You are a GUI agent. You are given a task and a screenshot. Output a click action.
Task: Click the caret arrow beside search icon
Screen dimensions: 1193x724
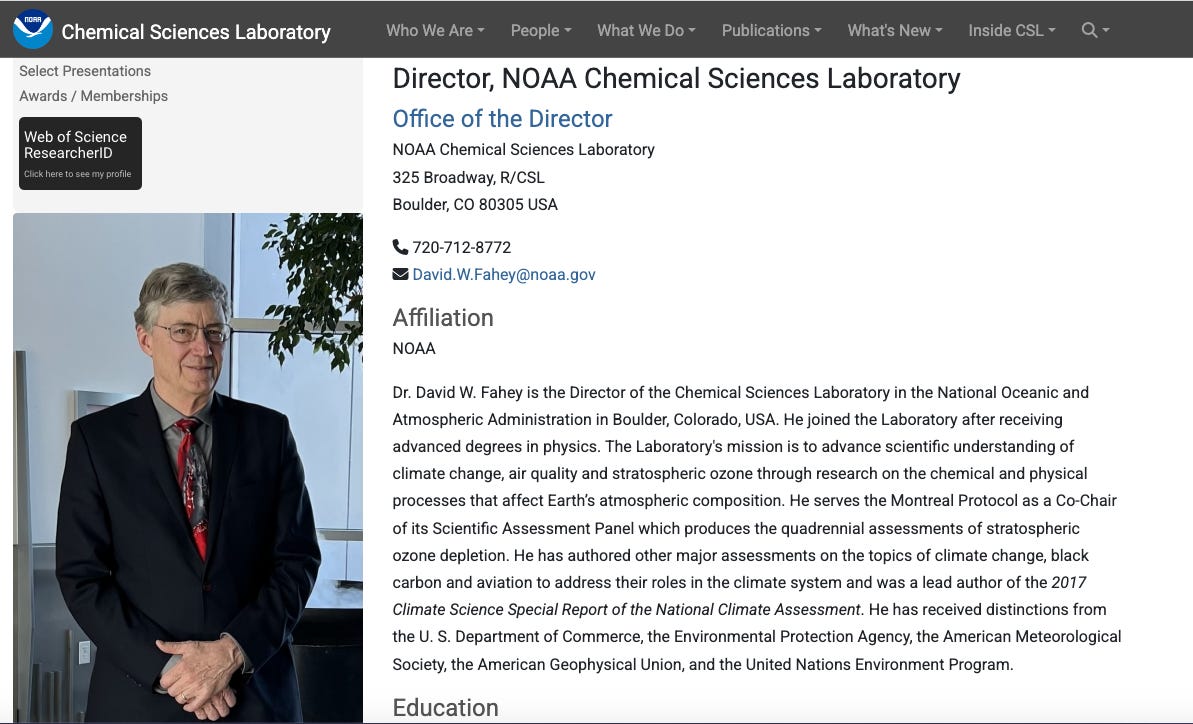click(x=1106, y=30)
